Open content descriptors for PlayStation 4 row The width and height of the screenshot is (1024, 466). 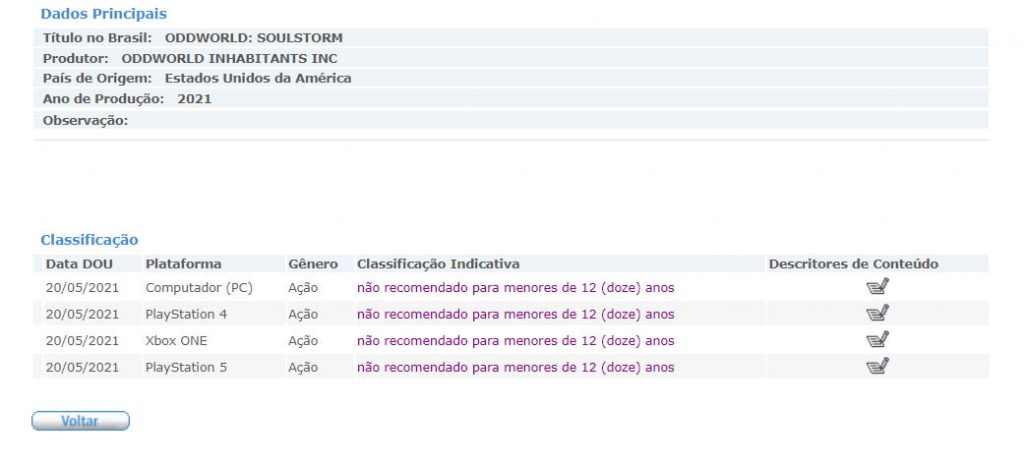878,313
